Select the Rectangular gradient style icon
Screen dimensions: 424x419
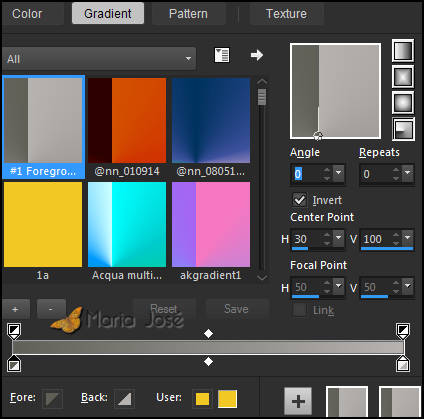click(403, 77)
